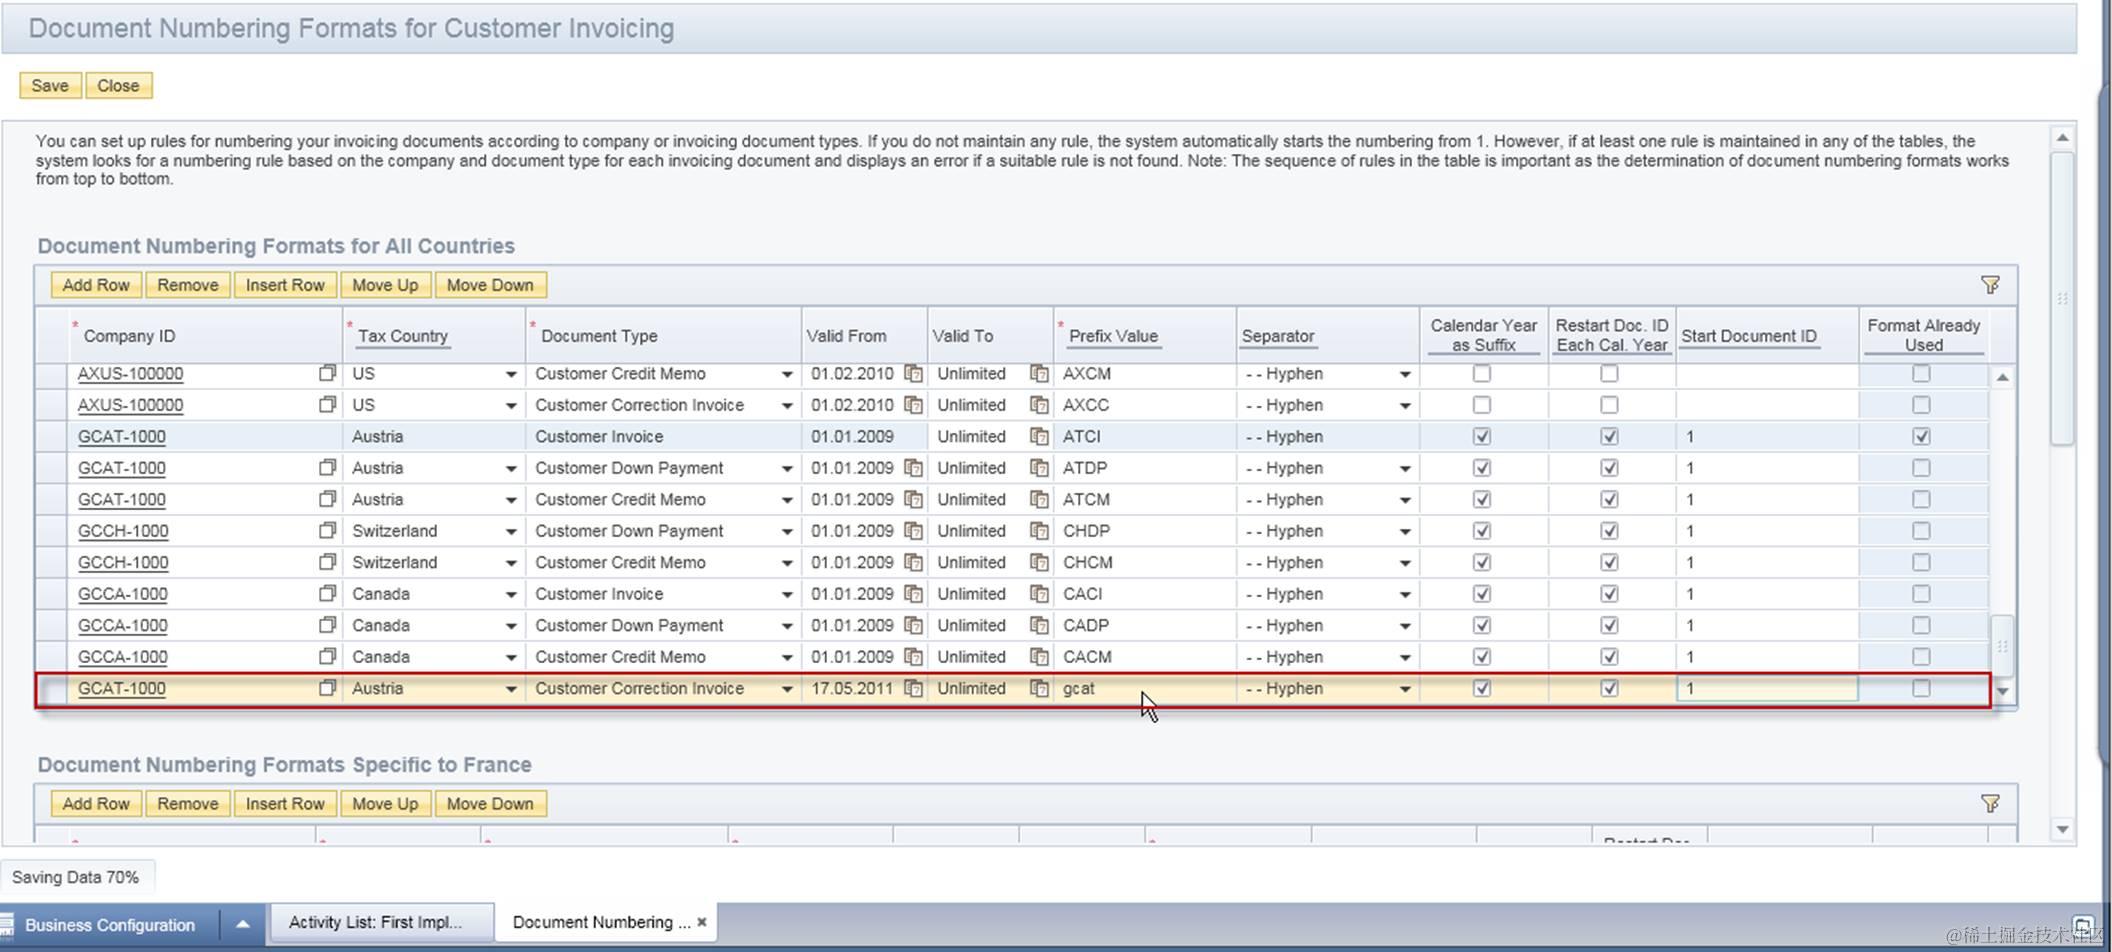This screenshot has height=952, width=2112.
Task: Open value help for AXUS-100000 Credit Memo company
Action: click(x=327, y=373)
